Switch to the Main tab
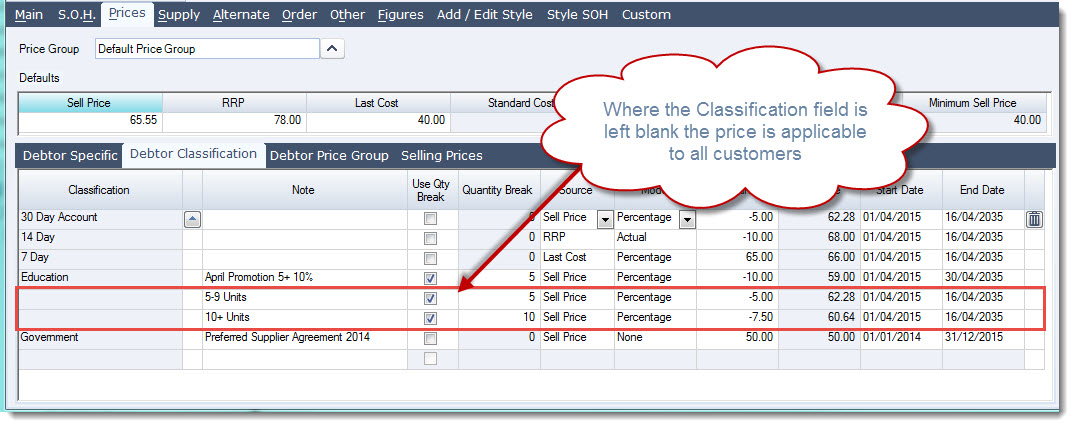The height and width of the screenshot is (427, 1074). 29,14
